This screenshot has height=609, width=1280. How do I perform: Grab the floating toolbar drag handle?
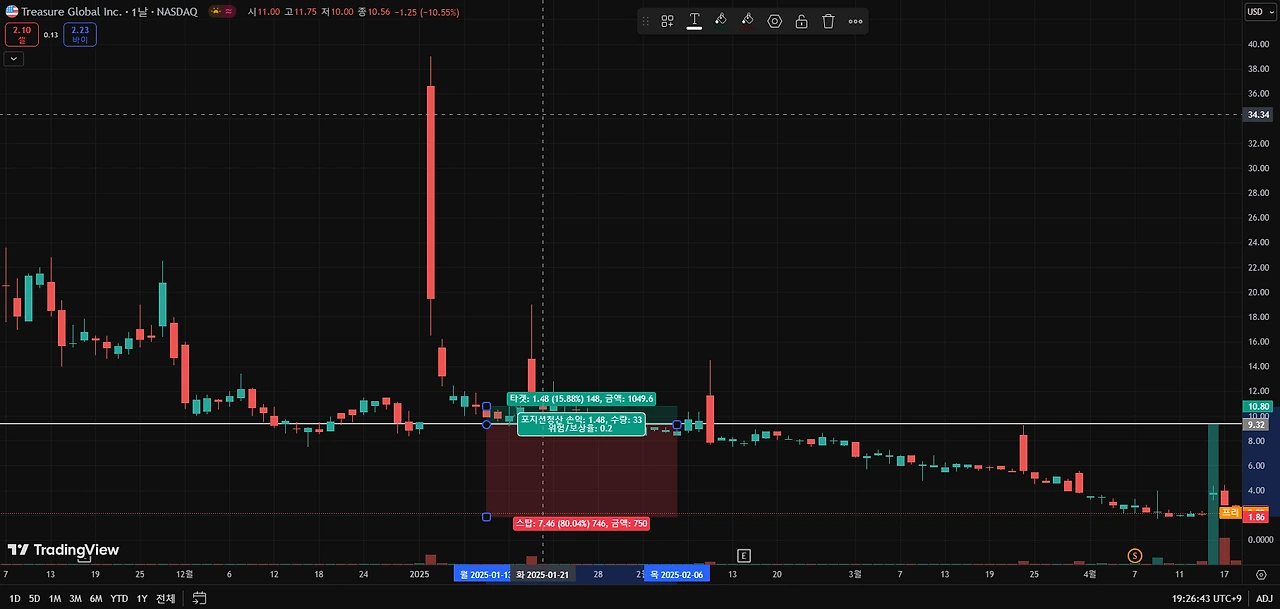(x=645, y=21)
